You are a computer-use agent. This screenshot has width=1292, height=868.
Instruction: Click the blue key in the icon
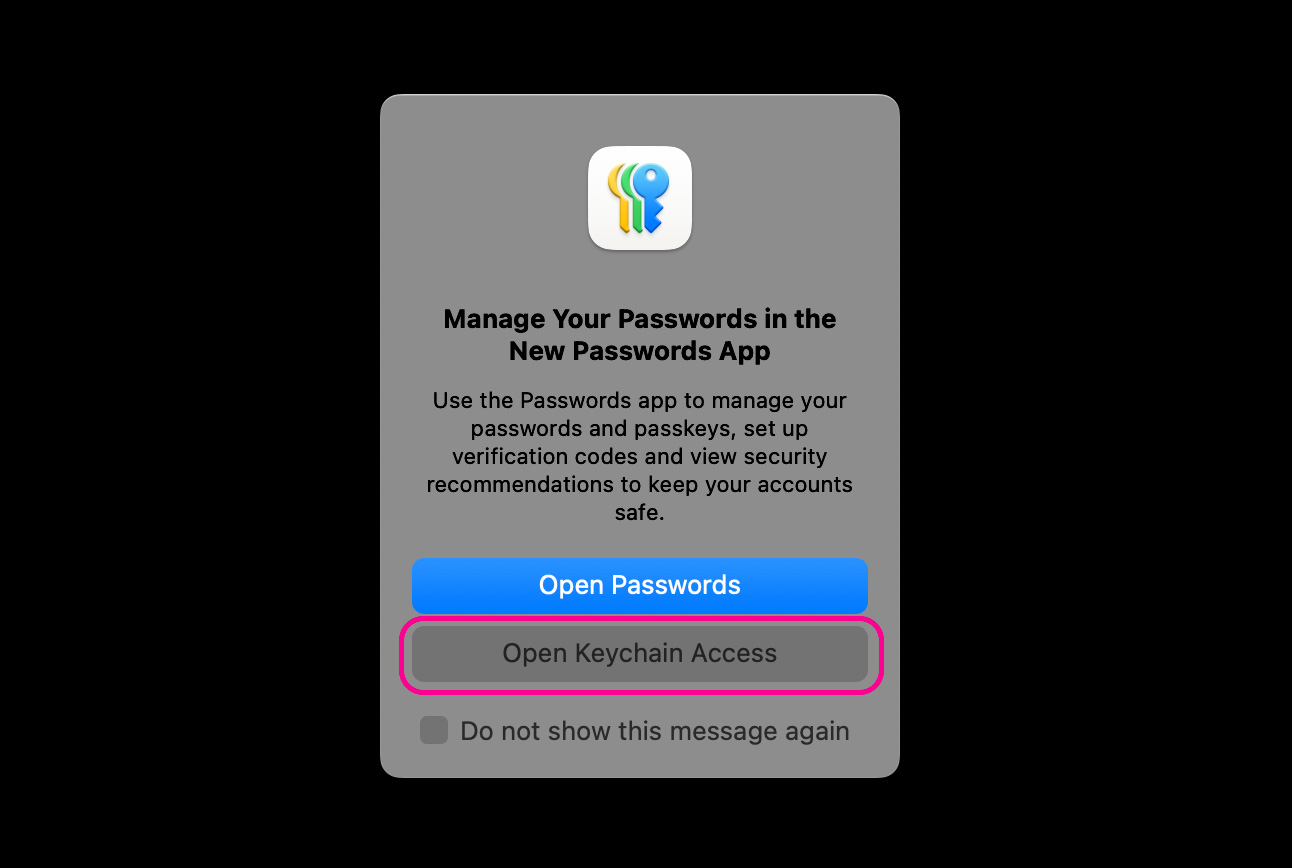[x=652, y=198]
